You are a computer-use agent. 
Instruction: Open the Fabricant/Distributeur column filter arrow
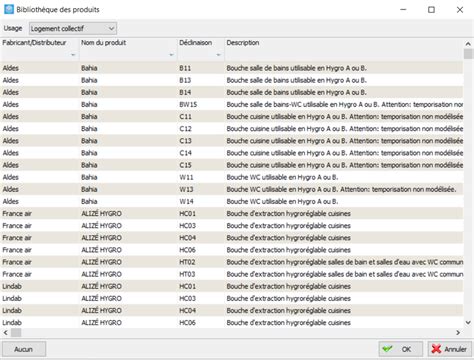(73, 55)
